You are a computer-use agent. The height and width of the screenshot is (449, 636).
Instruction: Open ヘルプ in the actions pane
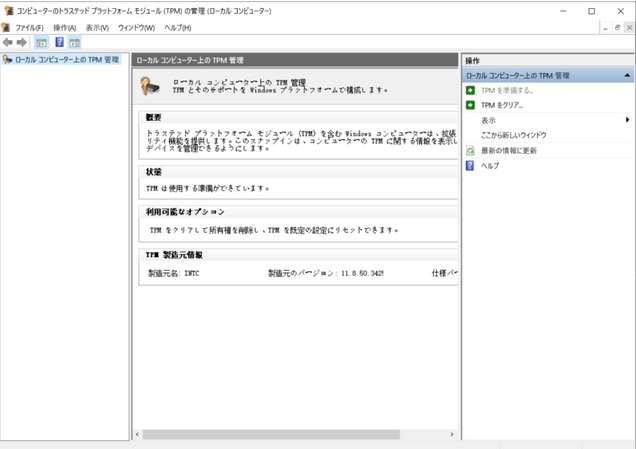click(x=489, y=165)
